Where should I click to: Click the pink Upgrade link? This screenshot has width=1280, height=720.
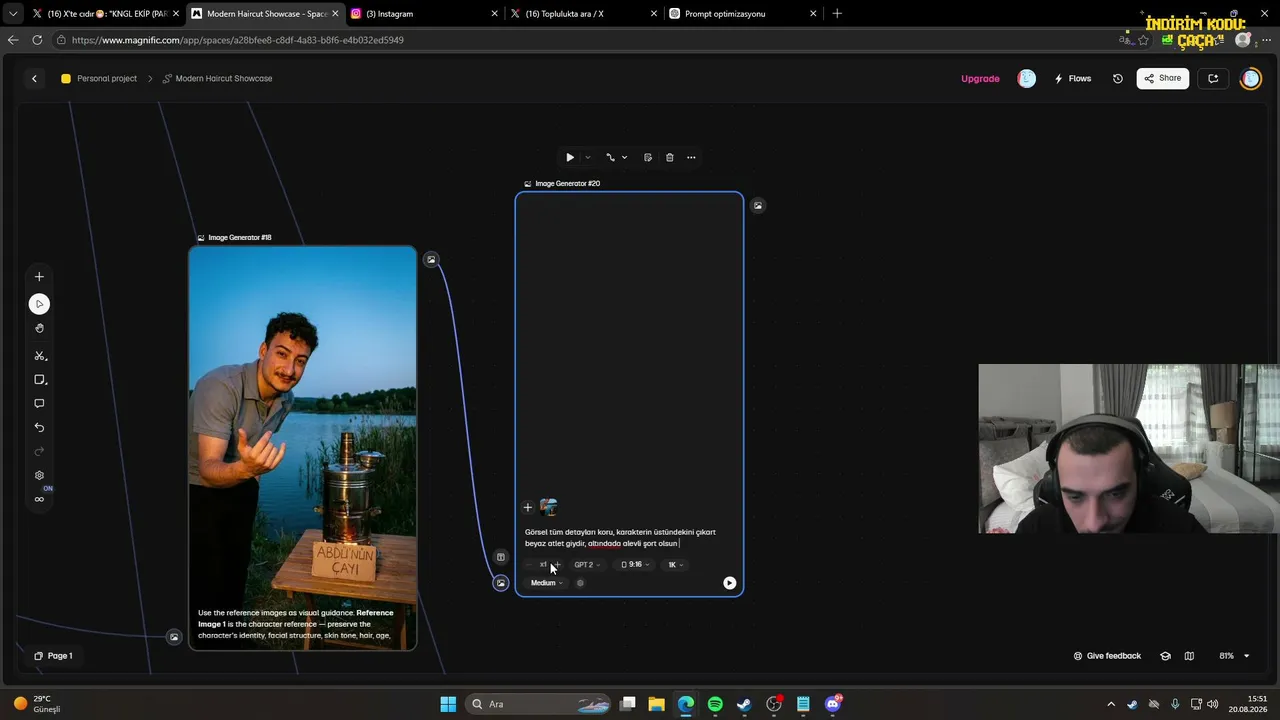(x=980, y=79)
